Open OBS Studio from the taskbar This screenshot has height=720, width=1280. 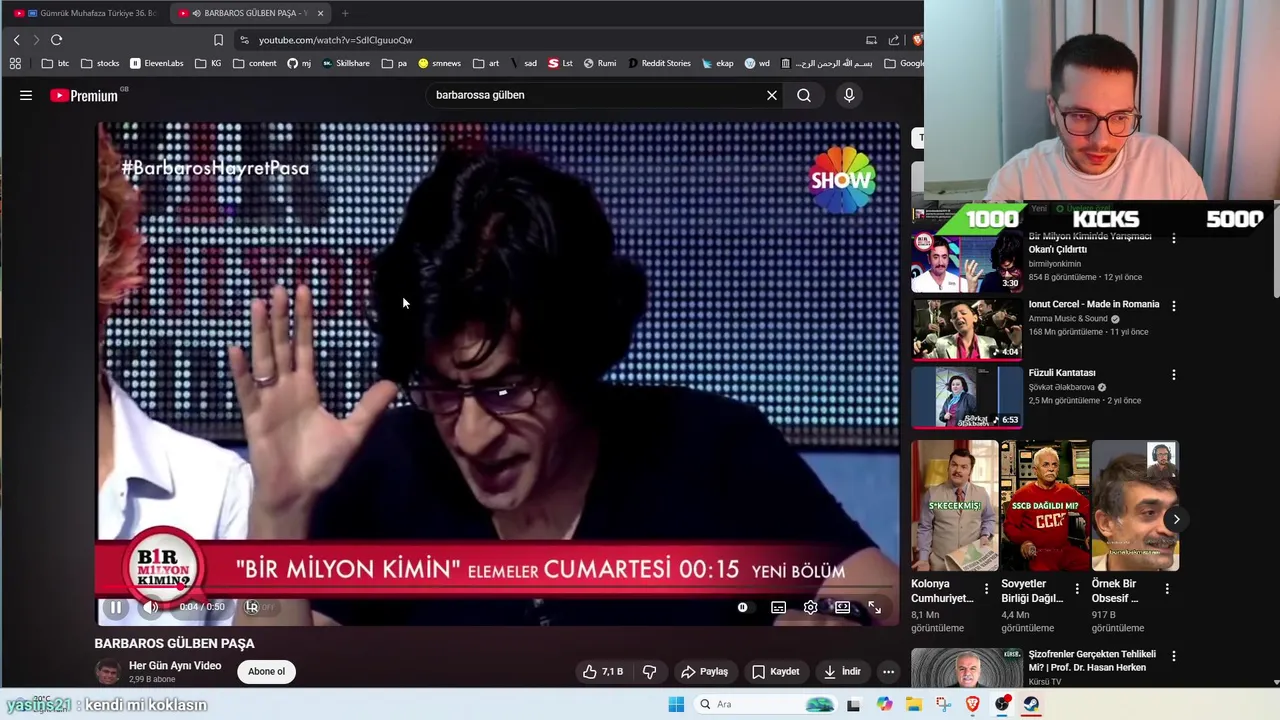[x=1002, y=704]
